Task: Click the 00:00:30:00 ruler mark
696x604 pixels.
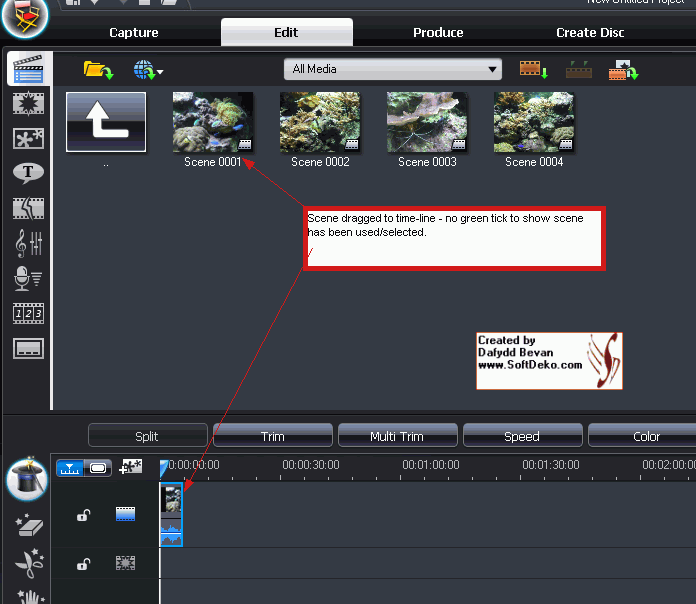Action: (x=311, y=465)
